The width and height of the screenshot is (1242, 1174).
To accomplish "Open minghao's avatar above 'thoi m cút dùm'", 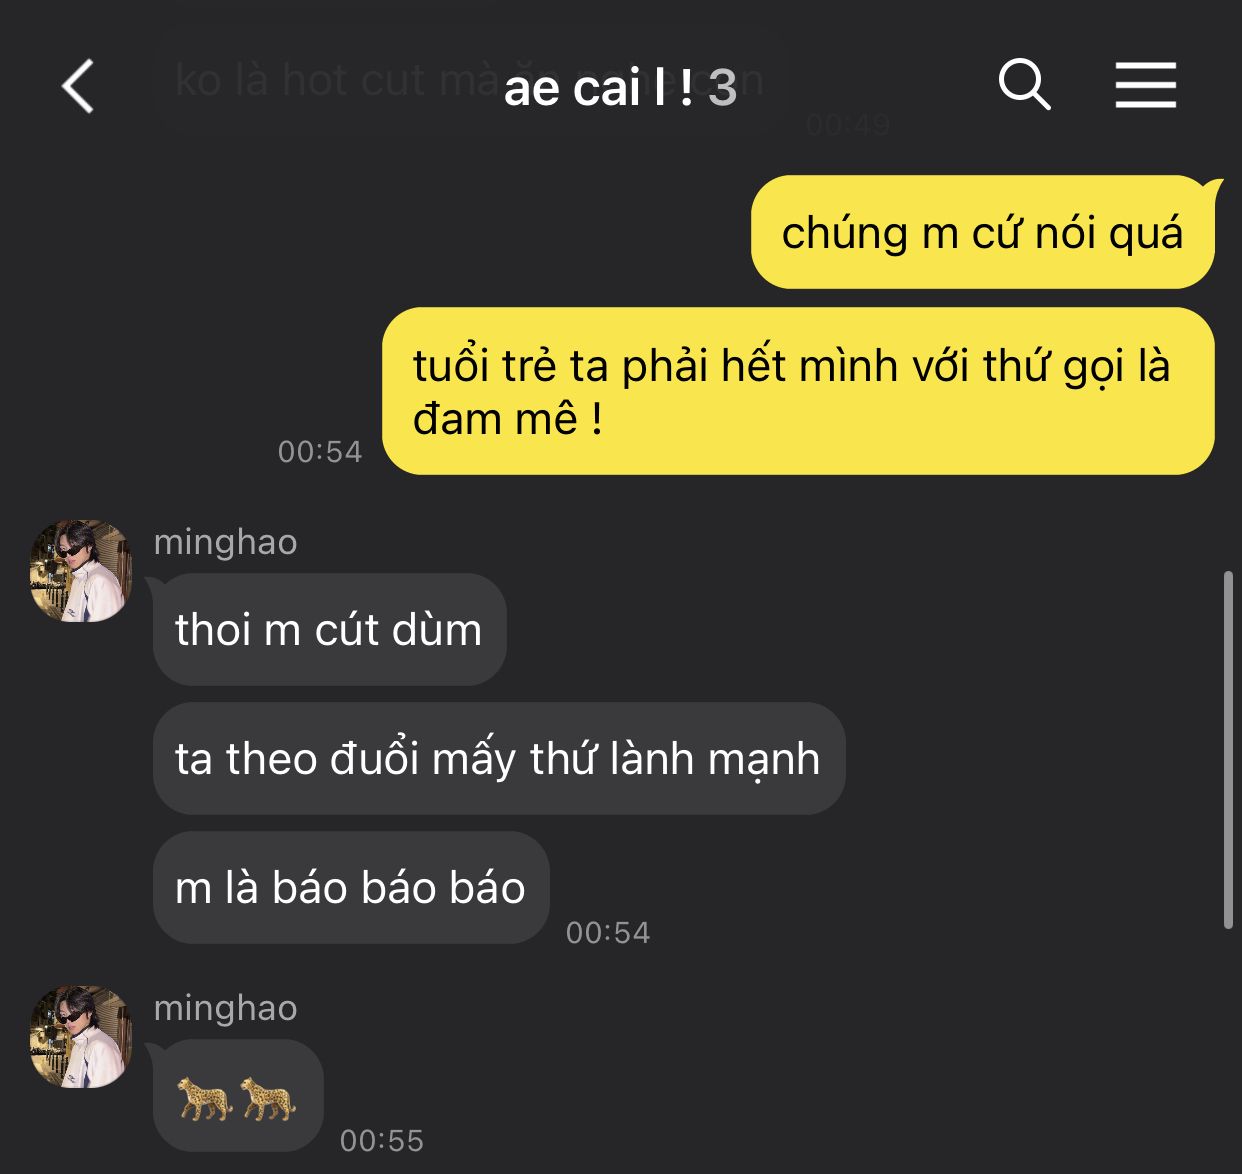I will tap(81, 571).
